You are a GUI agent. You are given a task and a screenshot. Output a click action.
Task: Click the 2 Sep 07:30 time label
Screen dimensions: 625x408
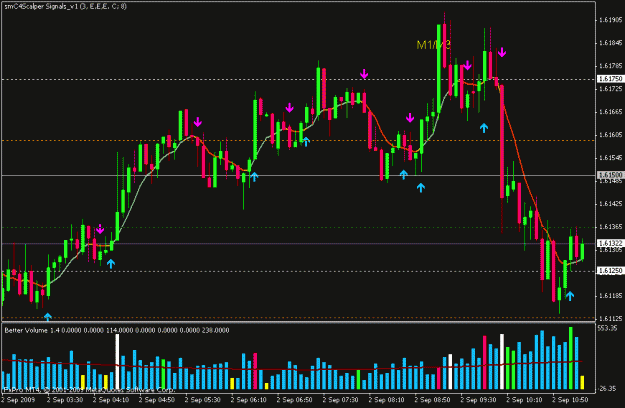(x=340, y=400)
